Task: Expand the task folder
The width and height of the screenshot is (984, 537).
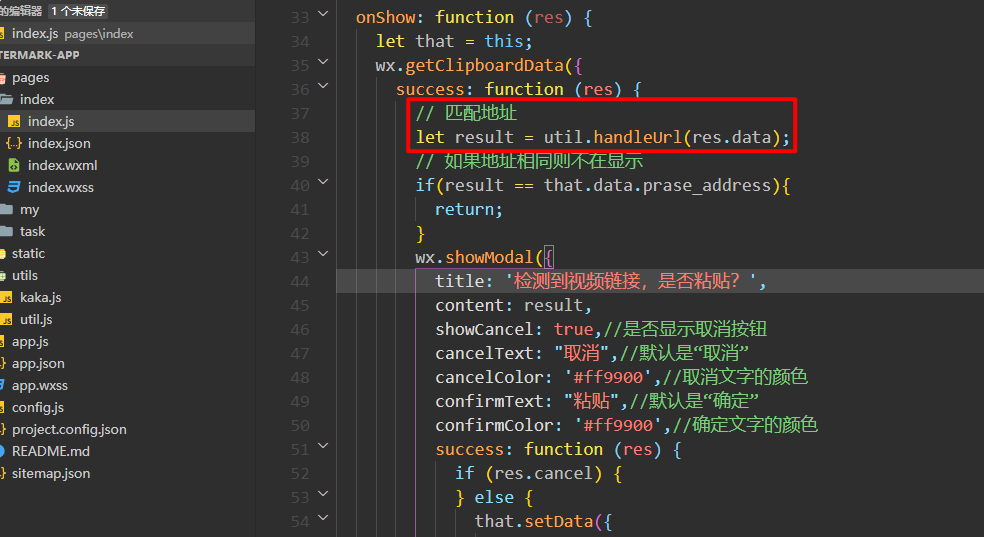Action: (32, 231)
